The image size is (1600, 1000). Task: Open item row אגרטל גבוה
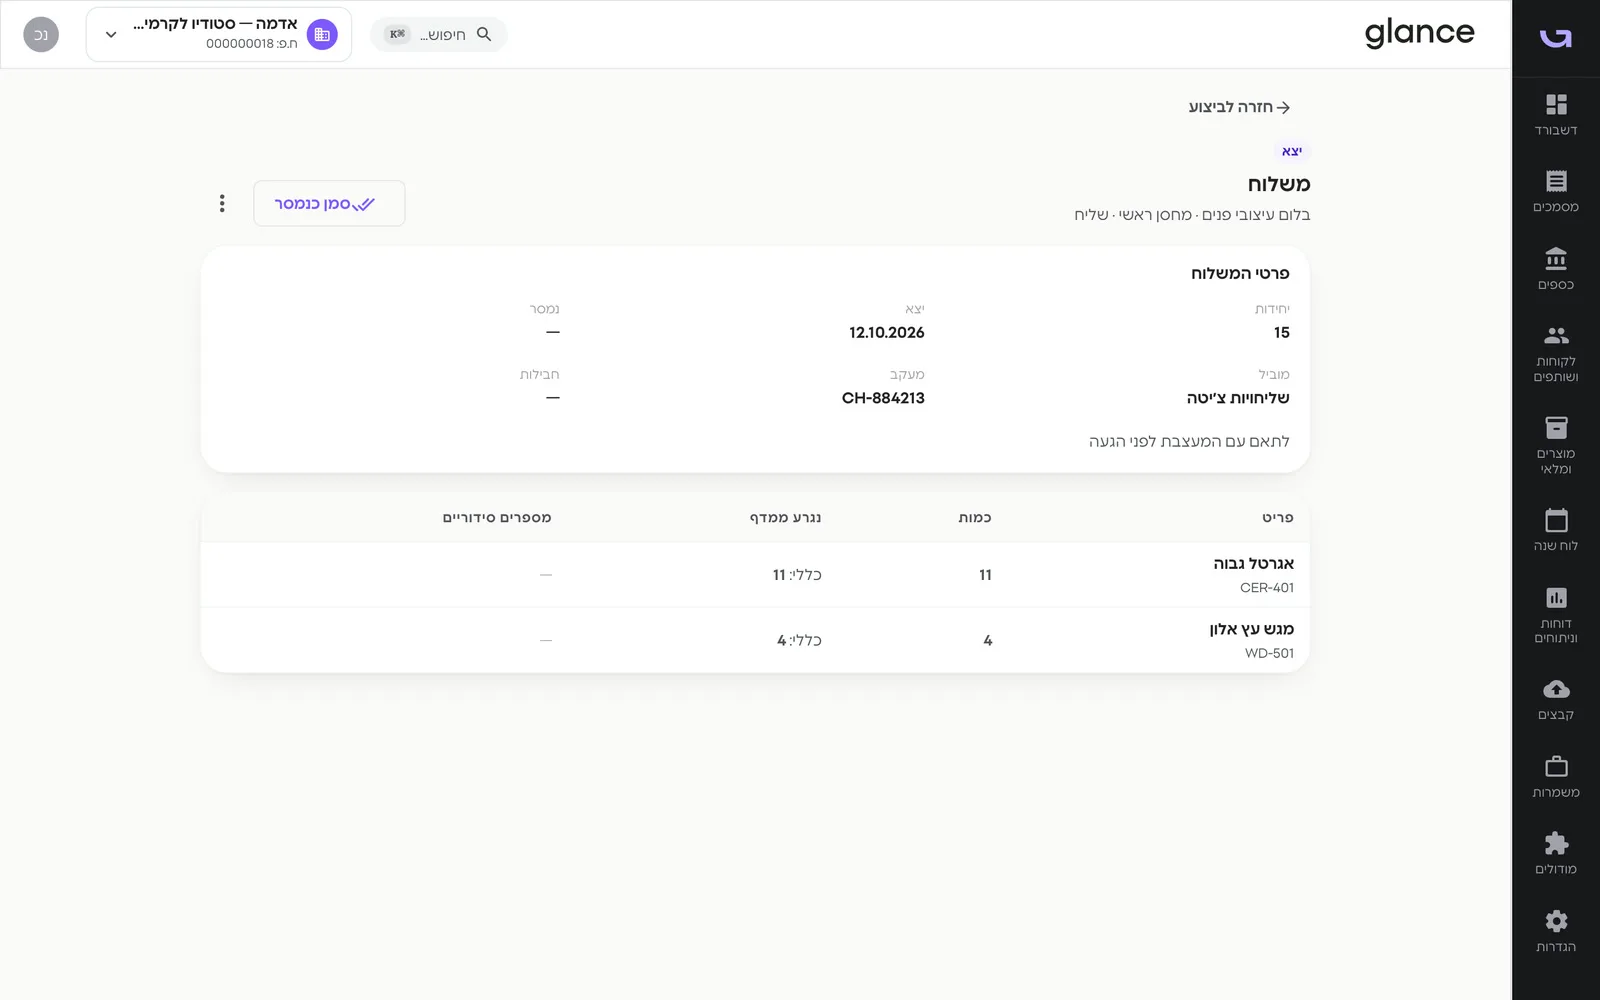(755, 575)
